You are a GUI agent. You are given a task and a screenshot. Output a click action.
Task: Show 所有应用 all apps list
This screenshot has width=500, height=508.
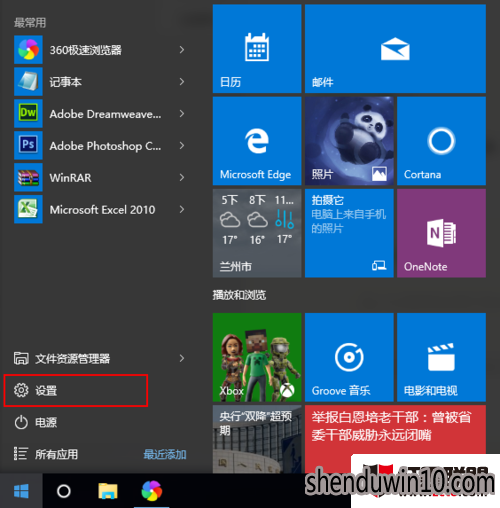47,454
